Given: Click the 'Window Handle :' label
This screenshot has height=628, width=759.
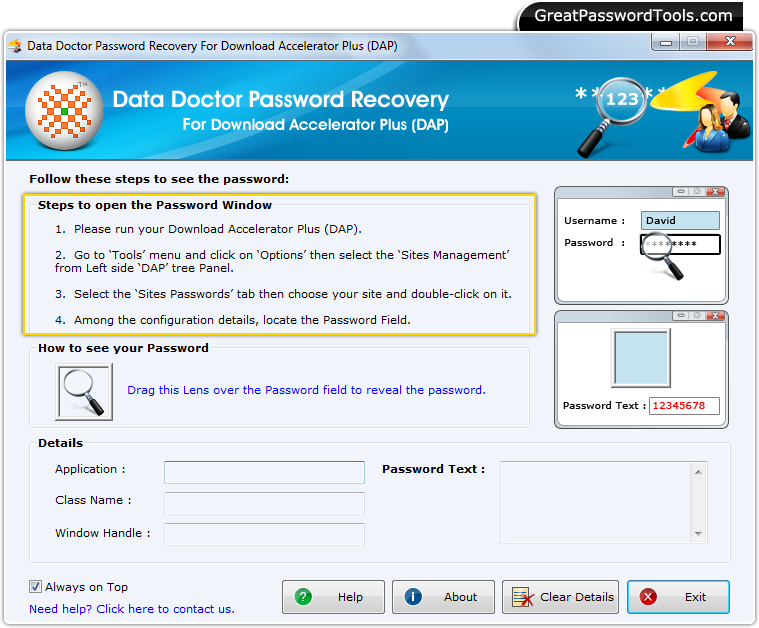Looking at the screenshot, I should click(103, 533).
